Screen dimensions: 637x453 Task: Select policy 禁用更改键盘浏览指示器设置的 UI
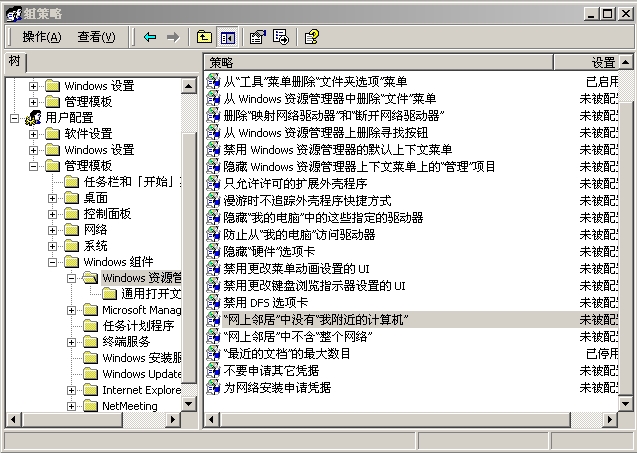click(x=314, y=286)
